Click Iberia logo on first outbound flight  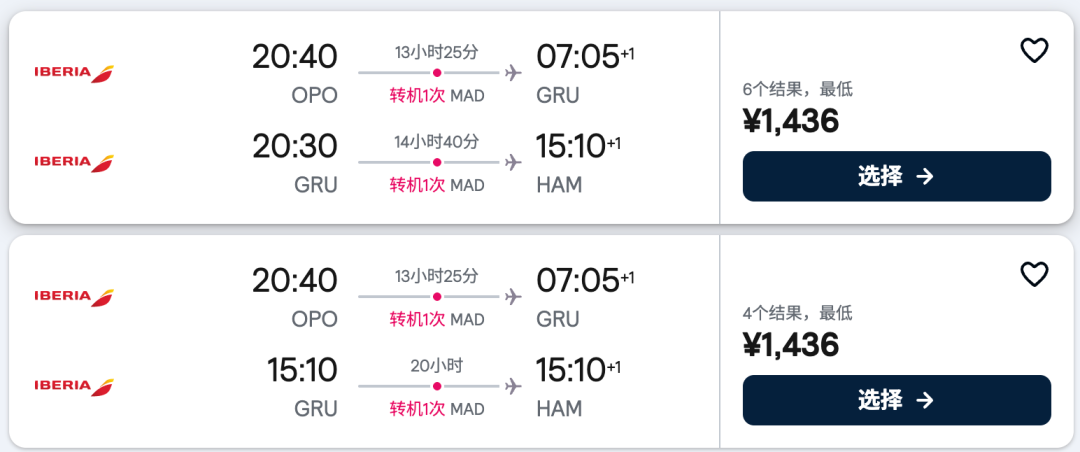tap(74, 73)
